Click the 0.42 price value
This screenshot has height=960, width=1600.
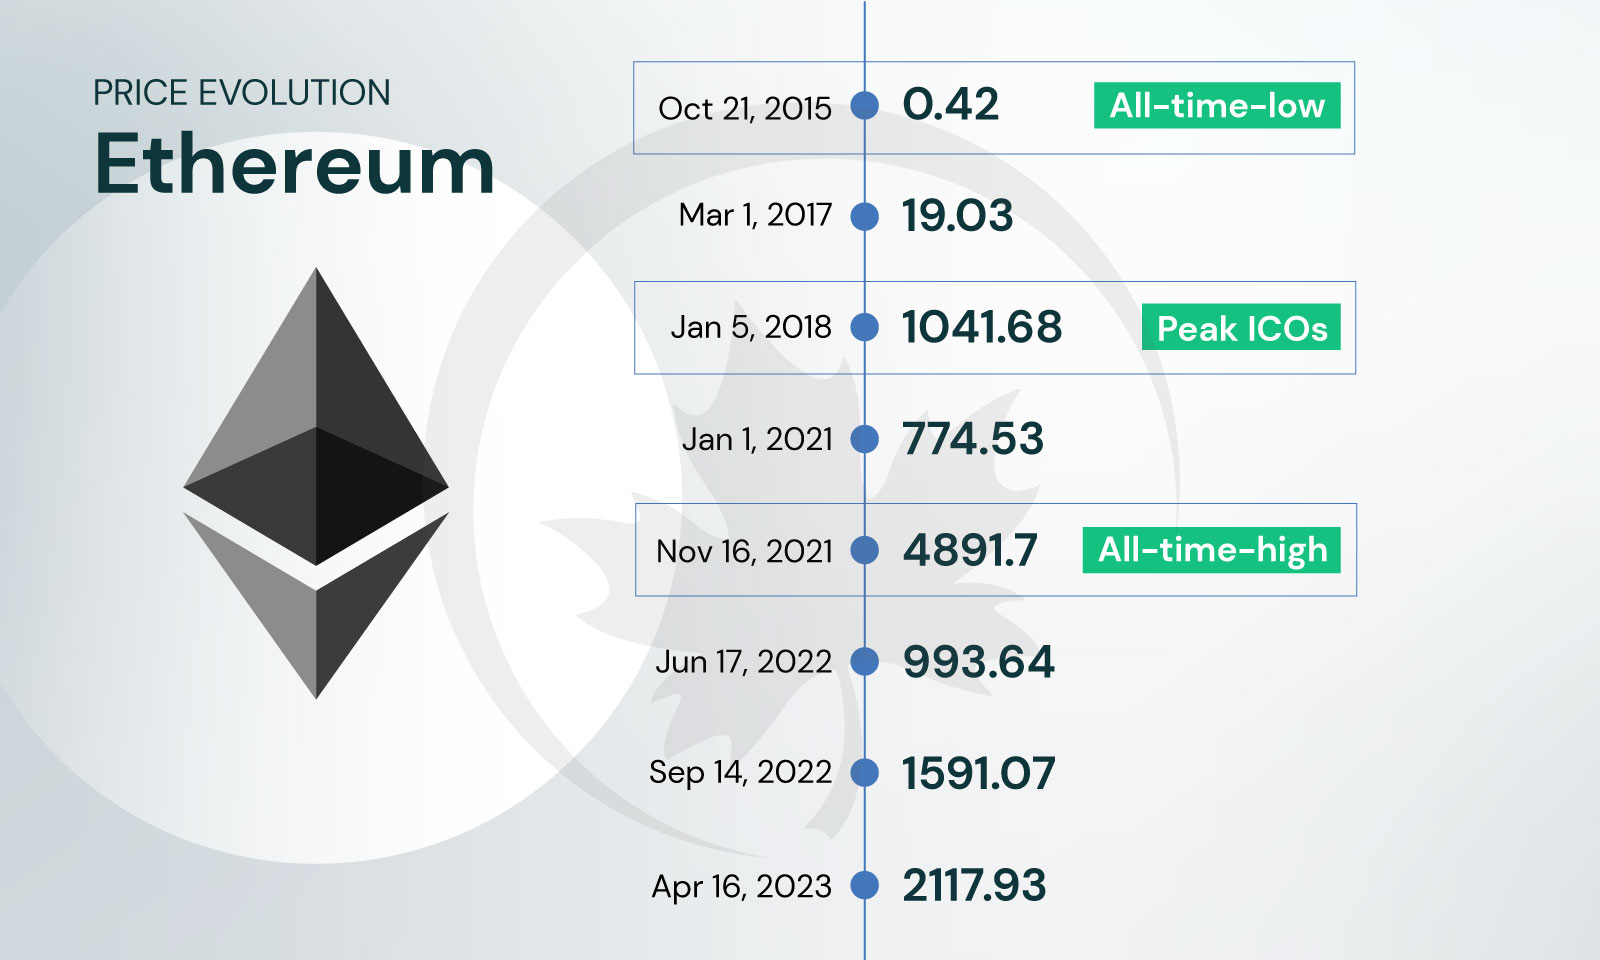tap(950, 105)
